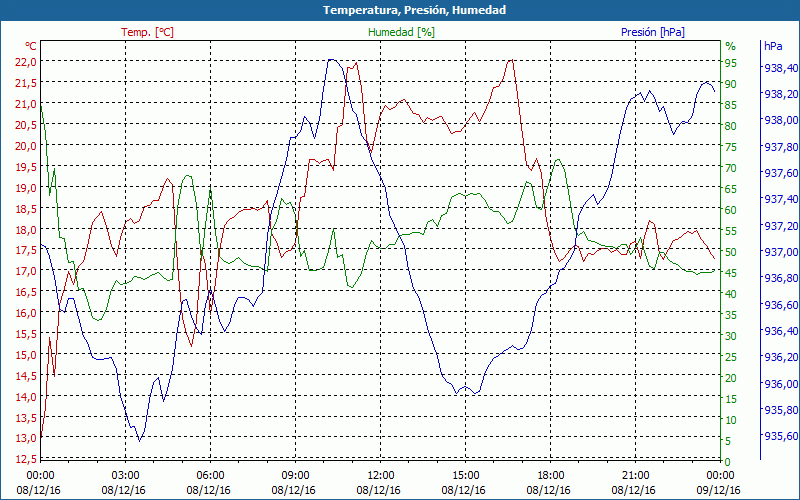Click the '938,20' pressure axis value
The image size is (800, 500).
coord(781,94)
